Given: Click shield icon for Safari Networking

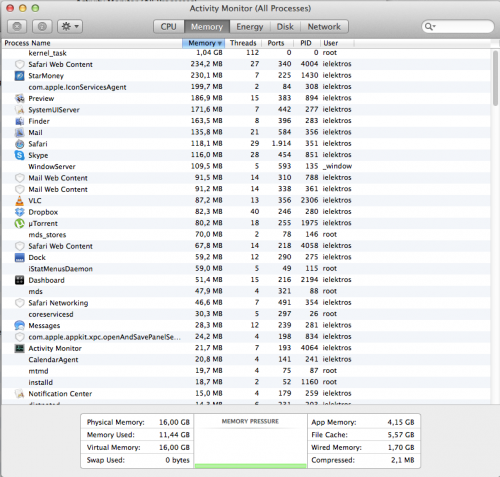Looking at the screenshot, I should (20, 303).
